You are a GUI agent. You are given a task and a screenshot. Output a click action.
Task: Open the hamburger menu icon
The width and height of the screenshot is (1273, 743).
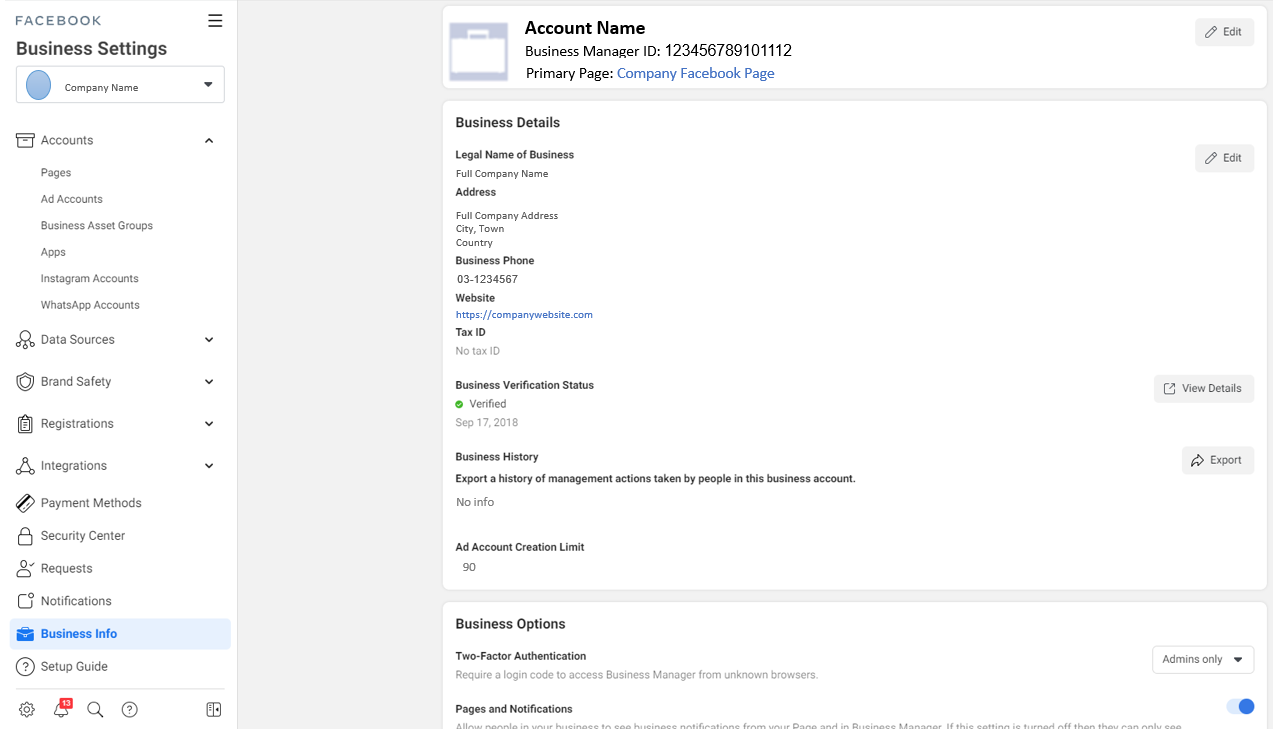215,20
